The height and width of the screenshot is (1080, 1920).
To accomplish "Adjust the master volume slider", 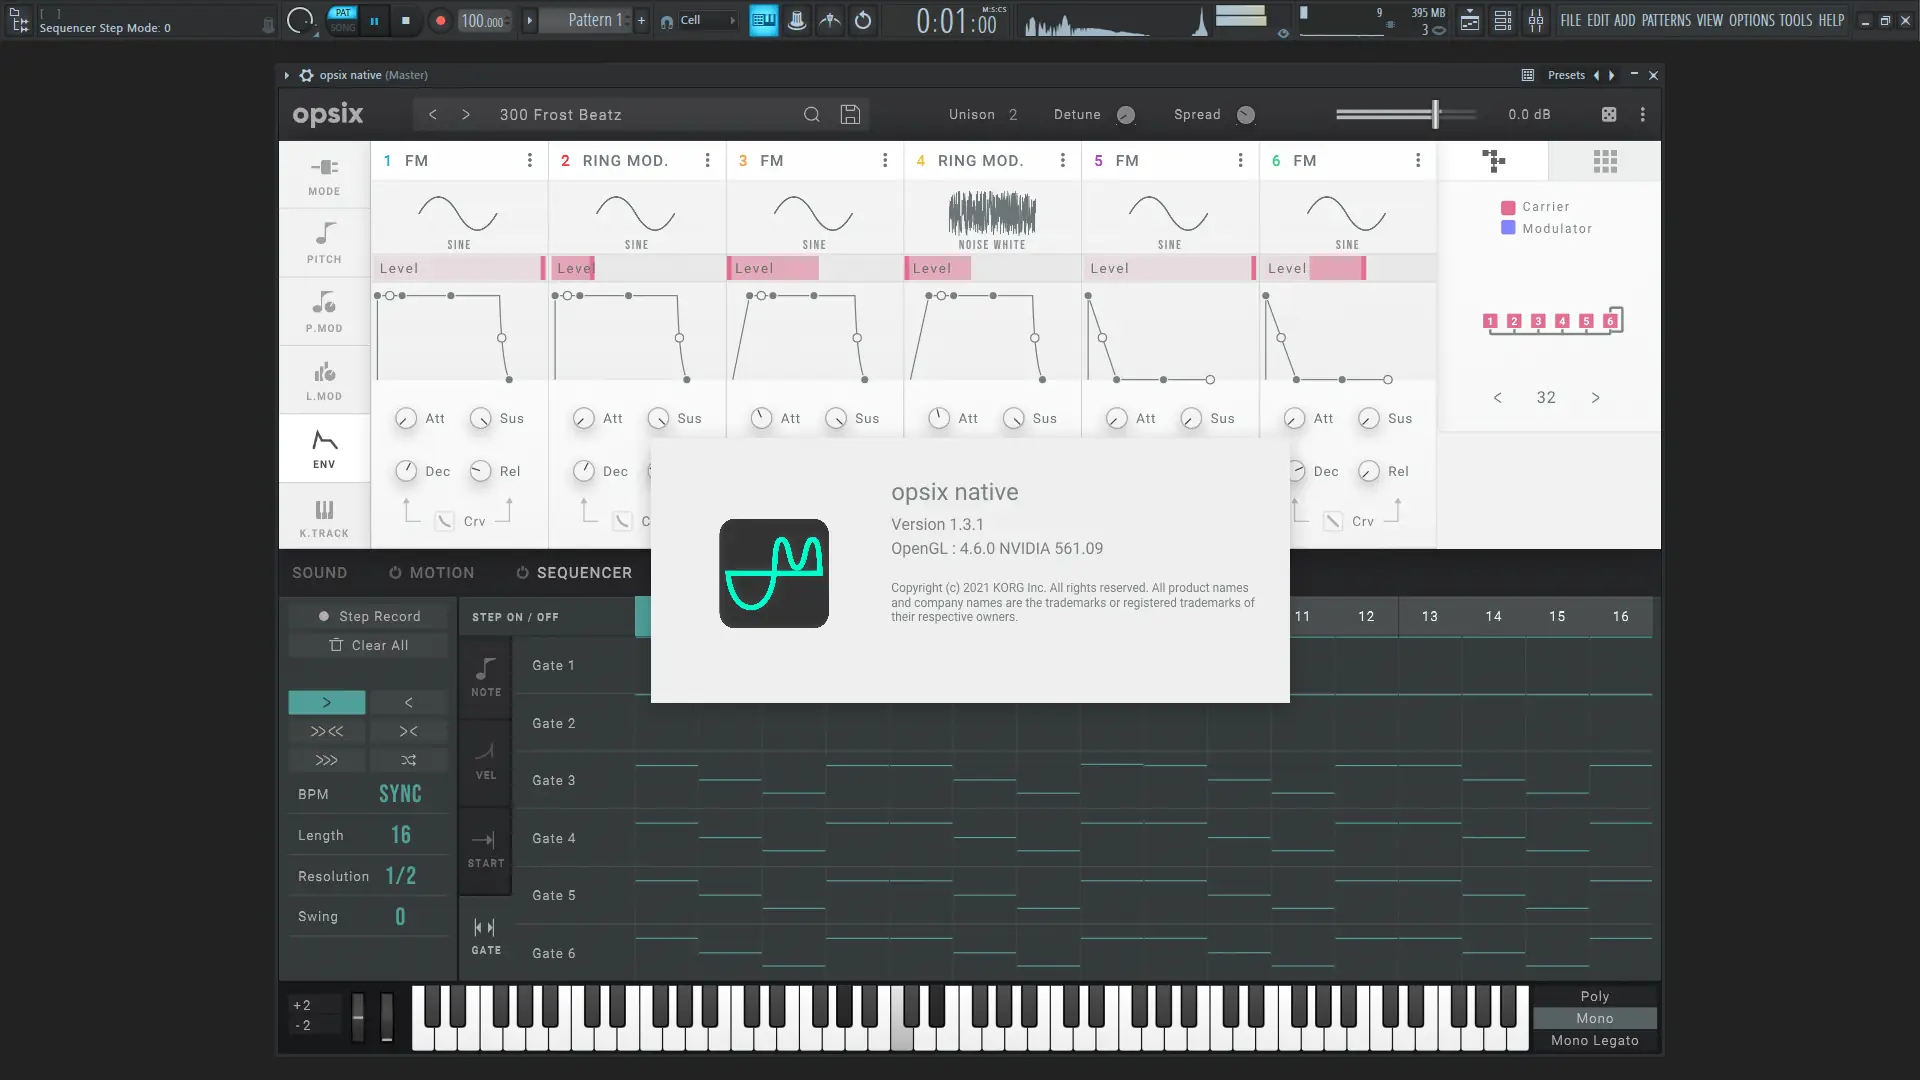I will (1435, 115).
